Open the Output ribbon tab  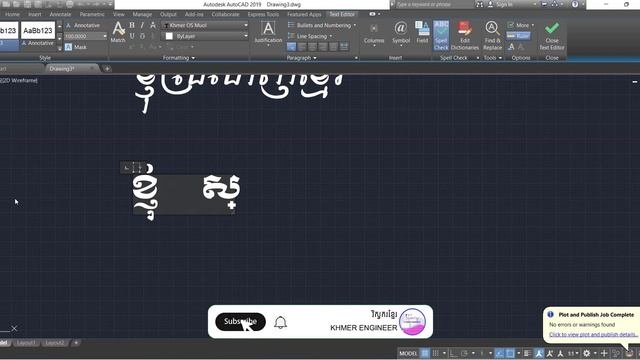(x=168, y=14)
